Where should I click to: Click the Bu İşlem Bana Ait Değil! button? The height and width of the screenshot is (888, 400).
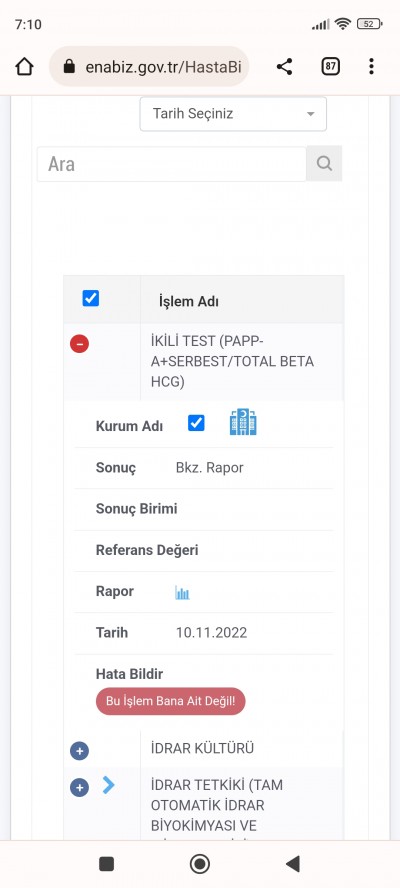point(171,701)
